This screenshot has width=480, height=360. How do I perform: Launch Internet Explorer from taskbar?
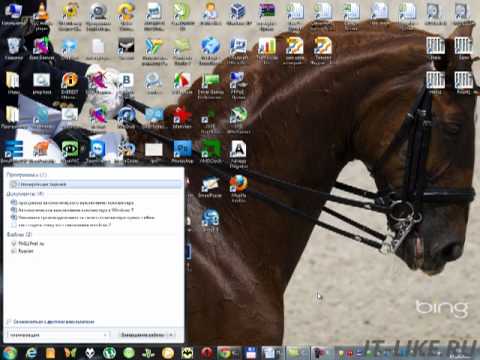[x=31, y=353]
